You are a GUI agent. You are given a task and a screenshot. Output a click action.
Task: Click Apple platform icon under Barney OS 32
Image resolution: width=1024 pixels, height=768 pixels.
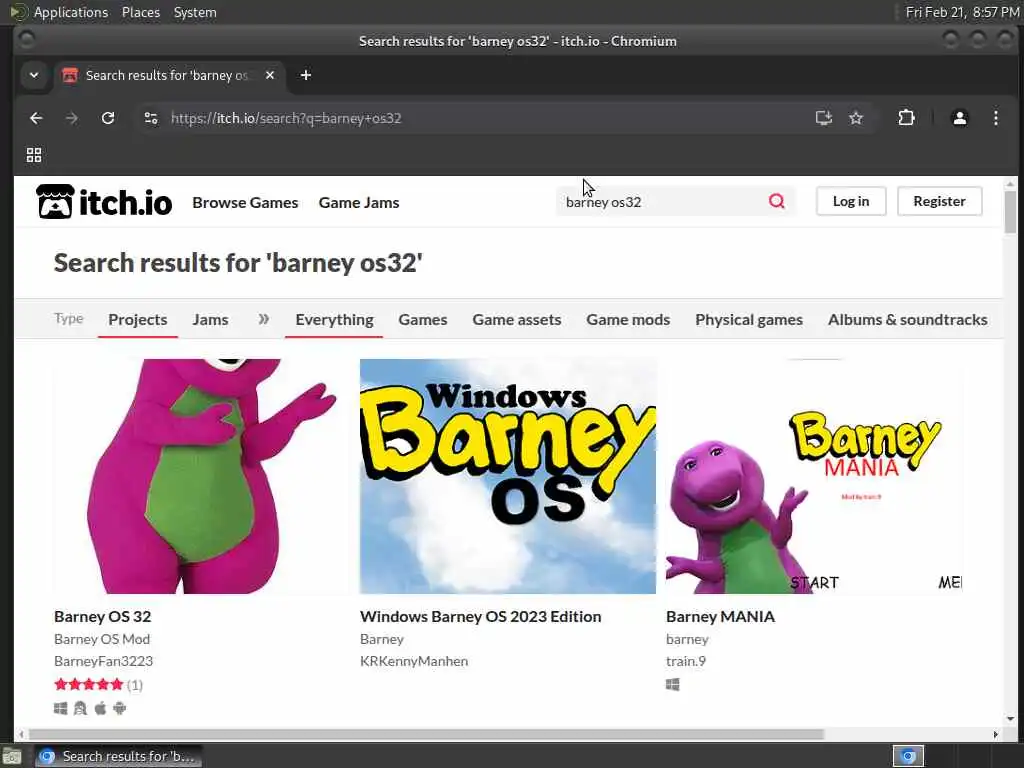coord(100,708)
